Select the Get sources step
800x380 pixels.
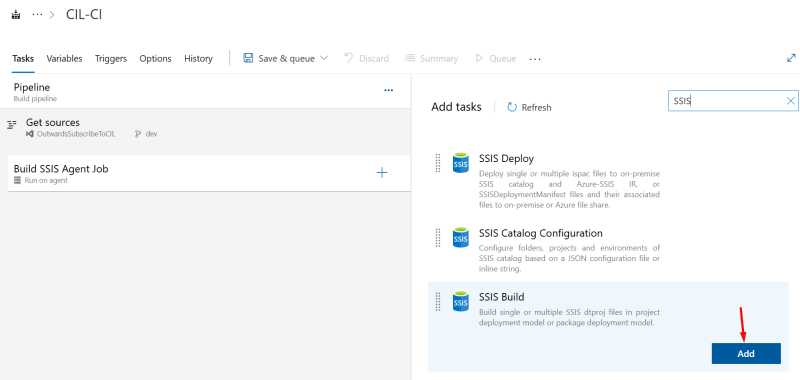pyautogui.click(x=206, y=128)
